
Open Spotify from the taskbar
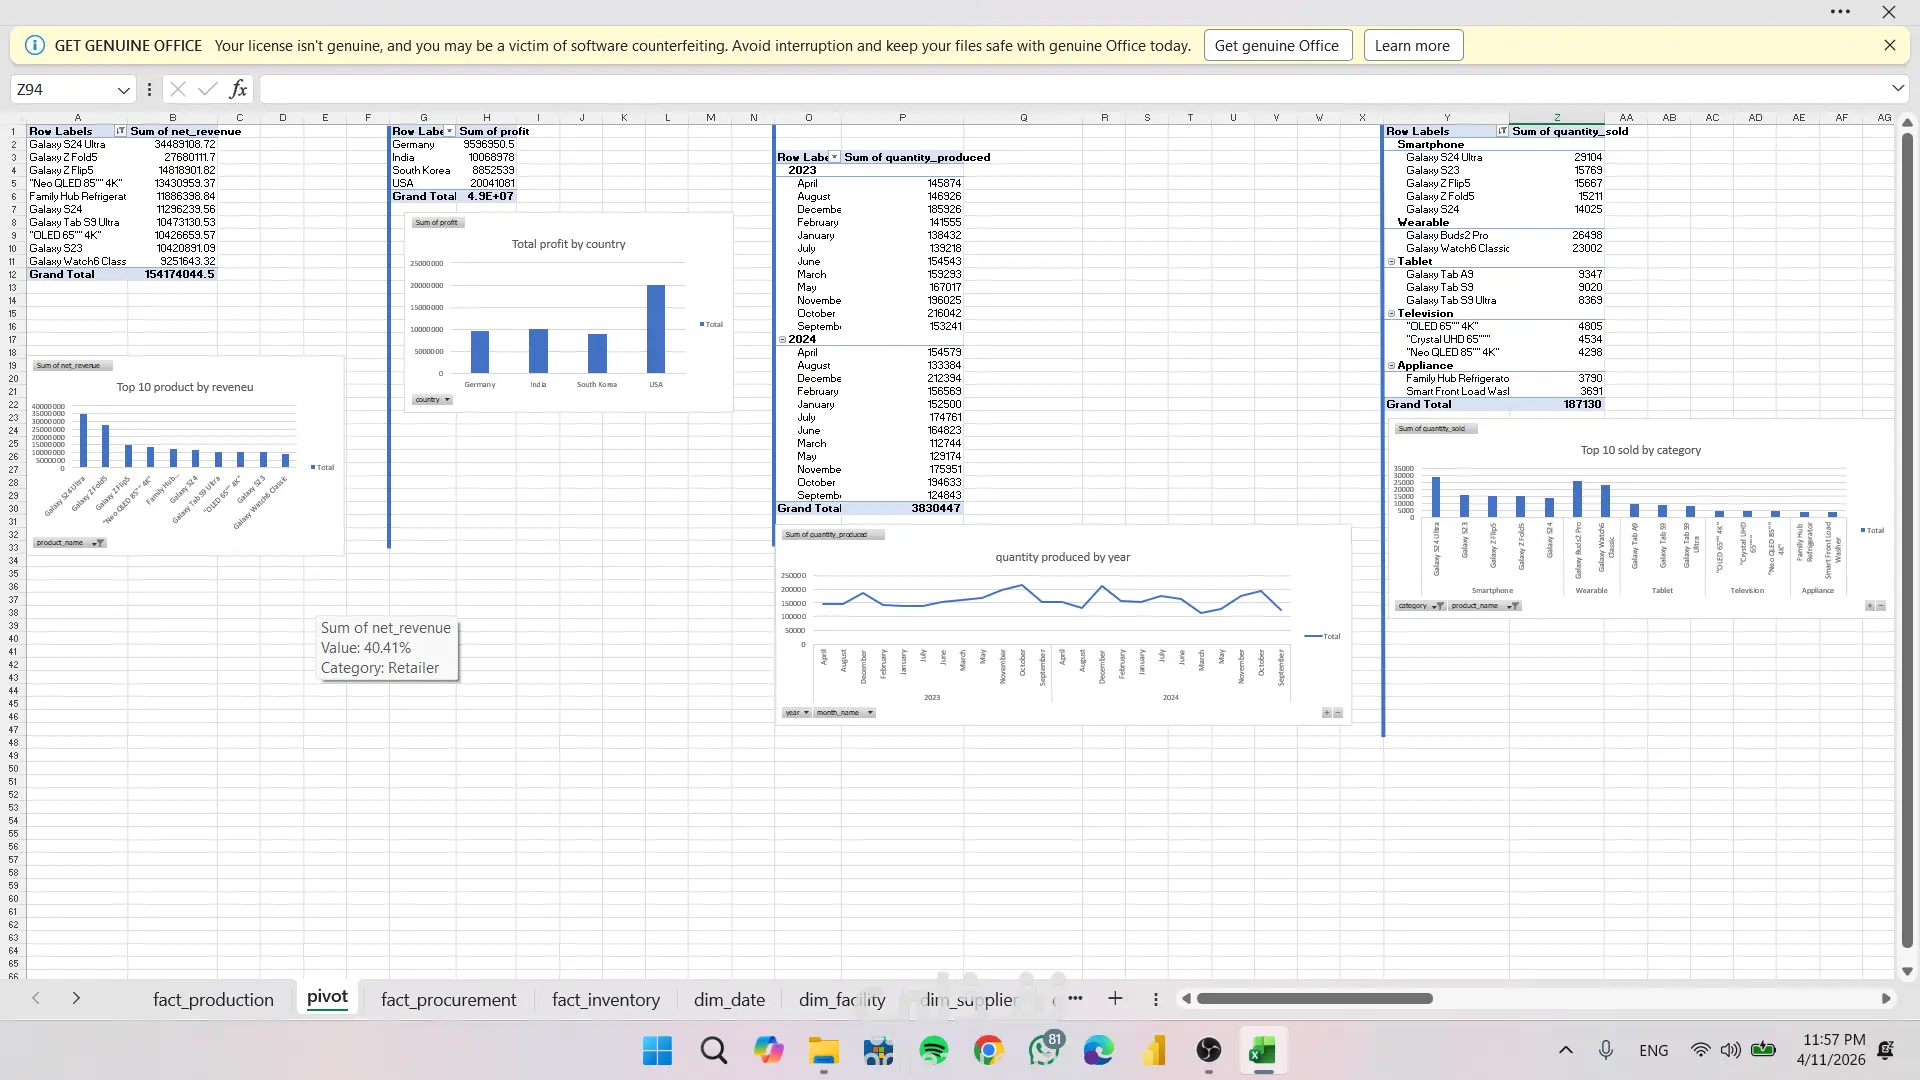pyautogui.click(x=934, y=1051)
